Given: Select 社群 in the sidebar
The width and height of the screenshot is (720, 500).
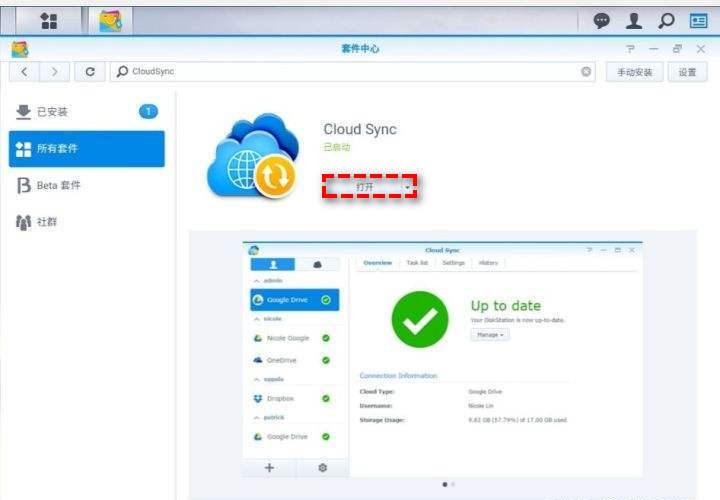Looking at the screenshot, I should [86, 222].
